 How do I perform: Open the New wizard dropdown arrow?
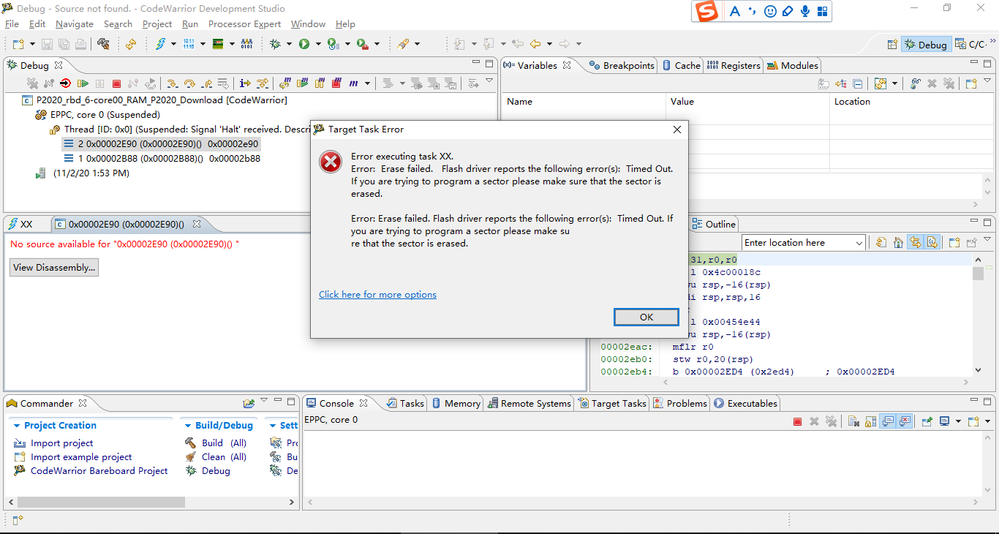[x=32, y=44]
